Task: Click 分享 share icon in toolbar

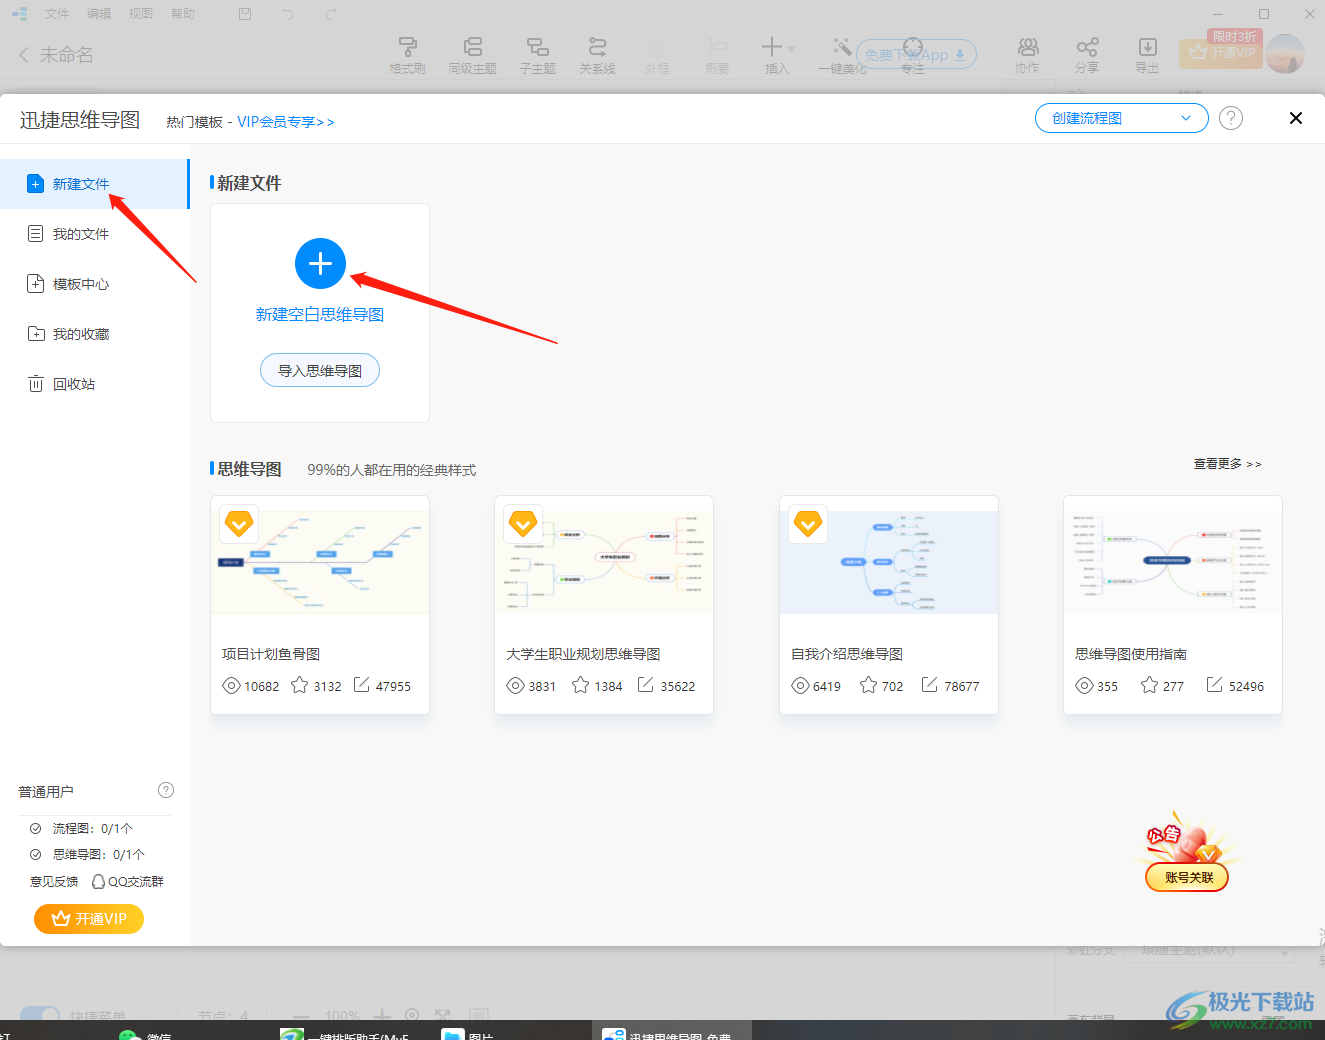Action: click(x=1087, y=55)
